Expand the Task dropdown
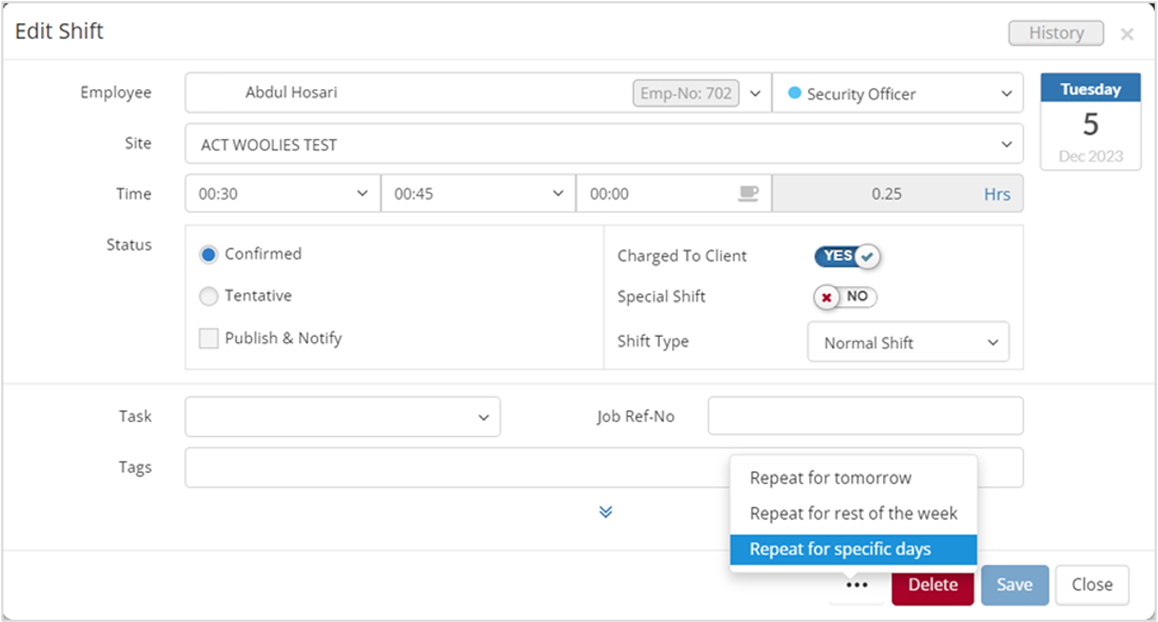 (x=342, y=417)
